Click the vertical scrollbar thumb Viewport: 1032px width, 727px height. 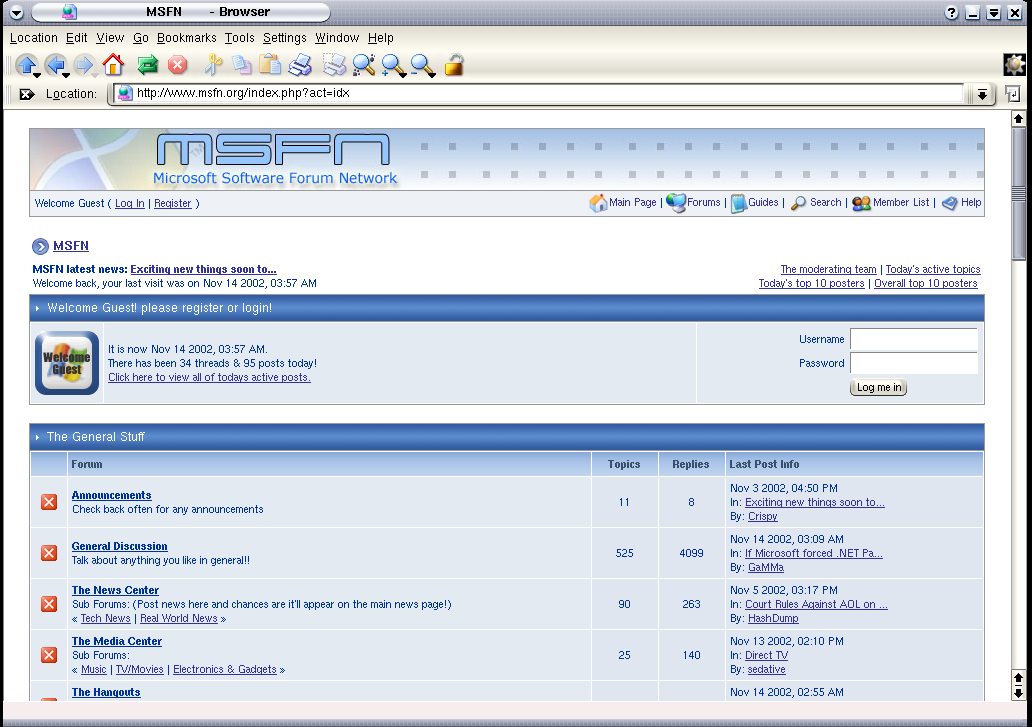[x=1019, y=194]
